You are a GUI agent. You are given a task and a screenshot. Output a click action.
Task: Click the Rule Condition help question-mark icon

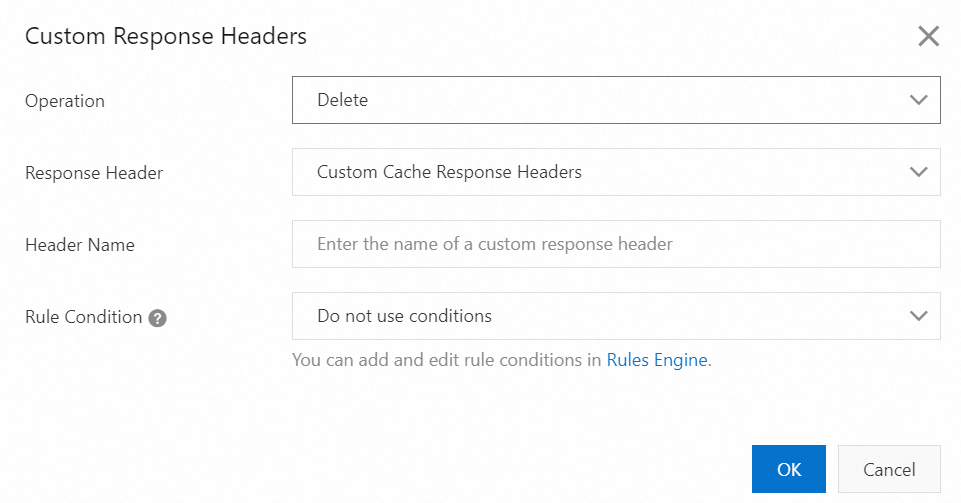[x=157, y=318]
